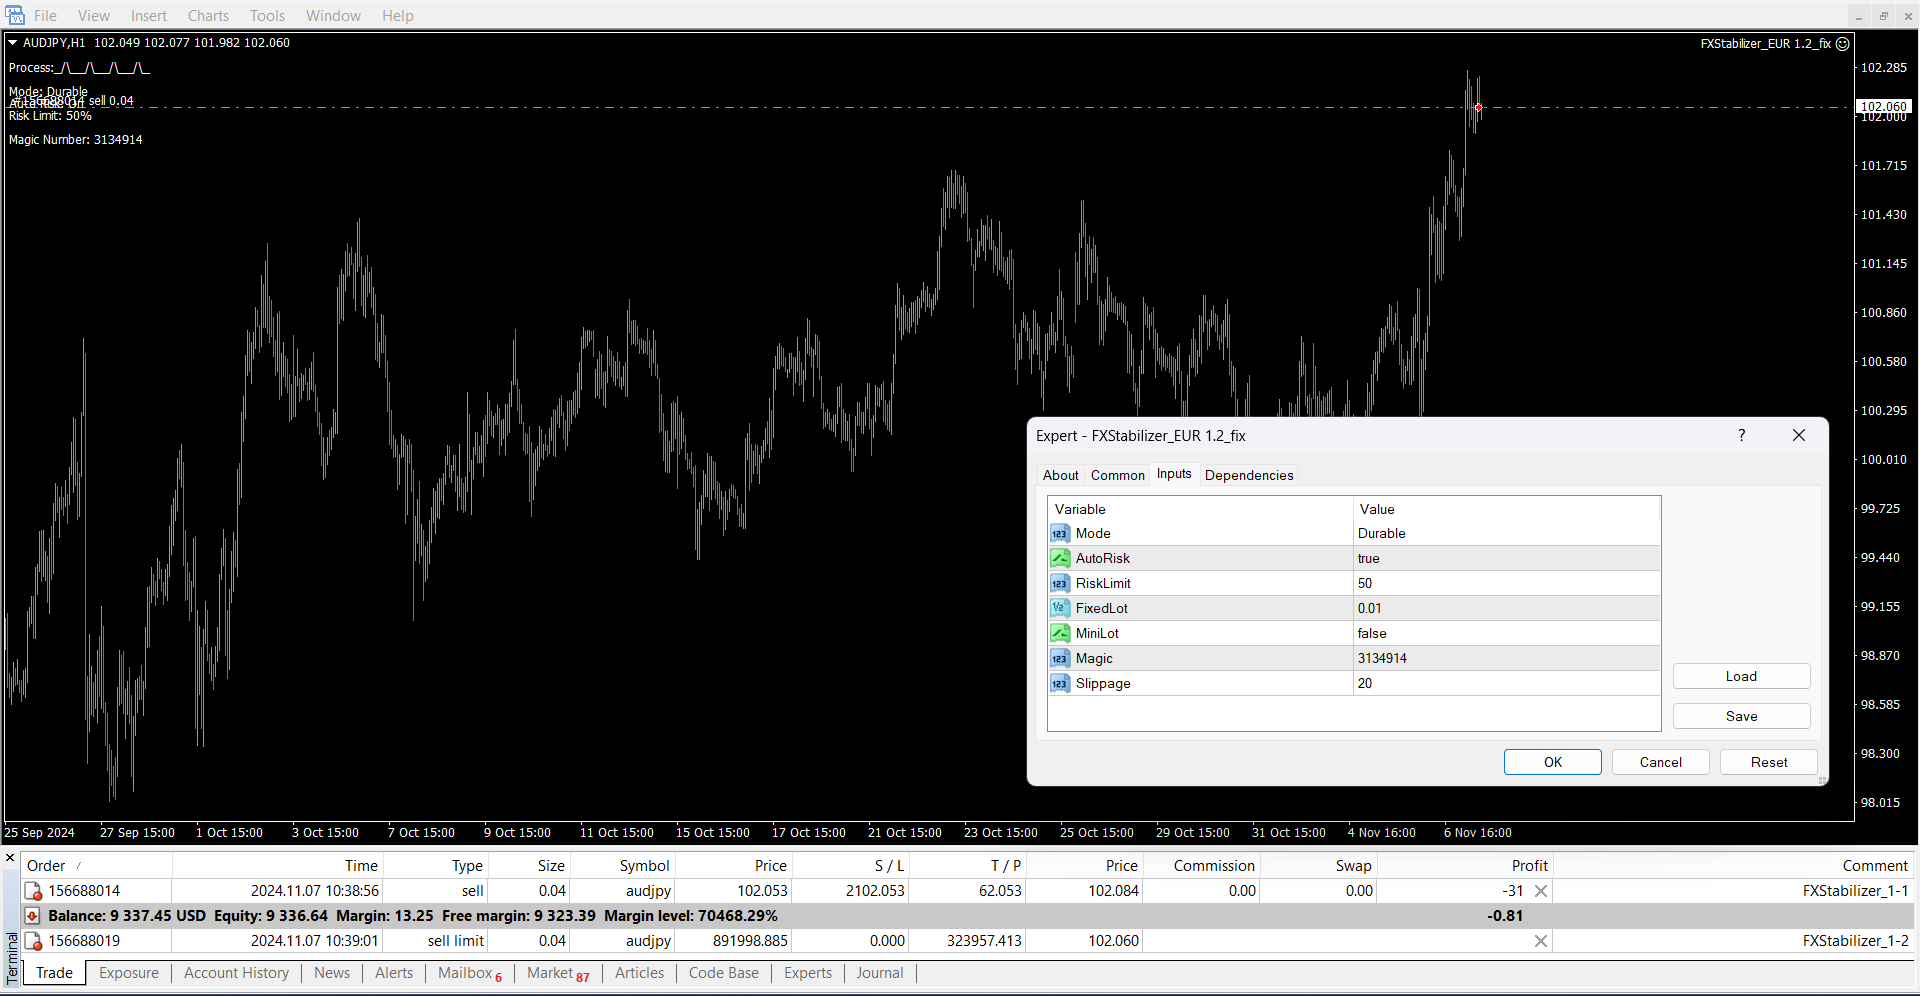Image resolution: width=1920 pixels, height=996 pixels.
Task: Click the order 156688014 sell icon
Action: point(33,891)
